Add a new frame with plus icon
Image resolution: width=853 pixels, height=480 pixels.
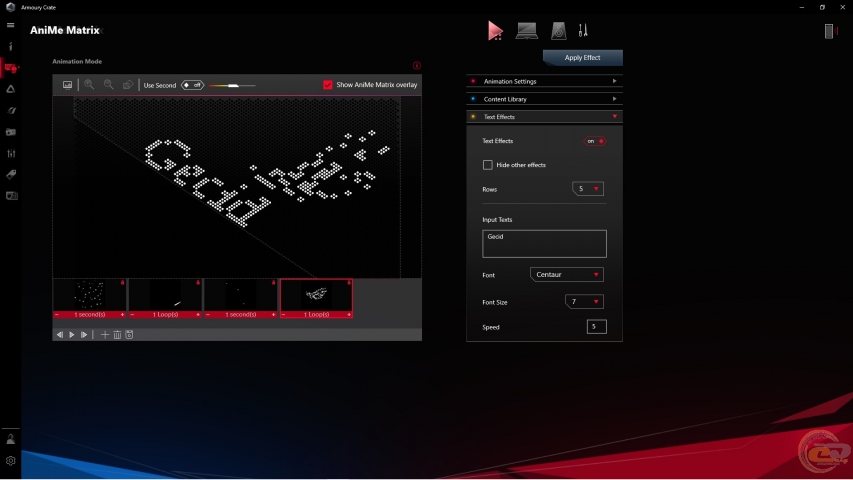pyautogui.click(x=104, y=335)
